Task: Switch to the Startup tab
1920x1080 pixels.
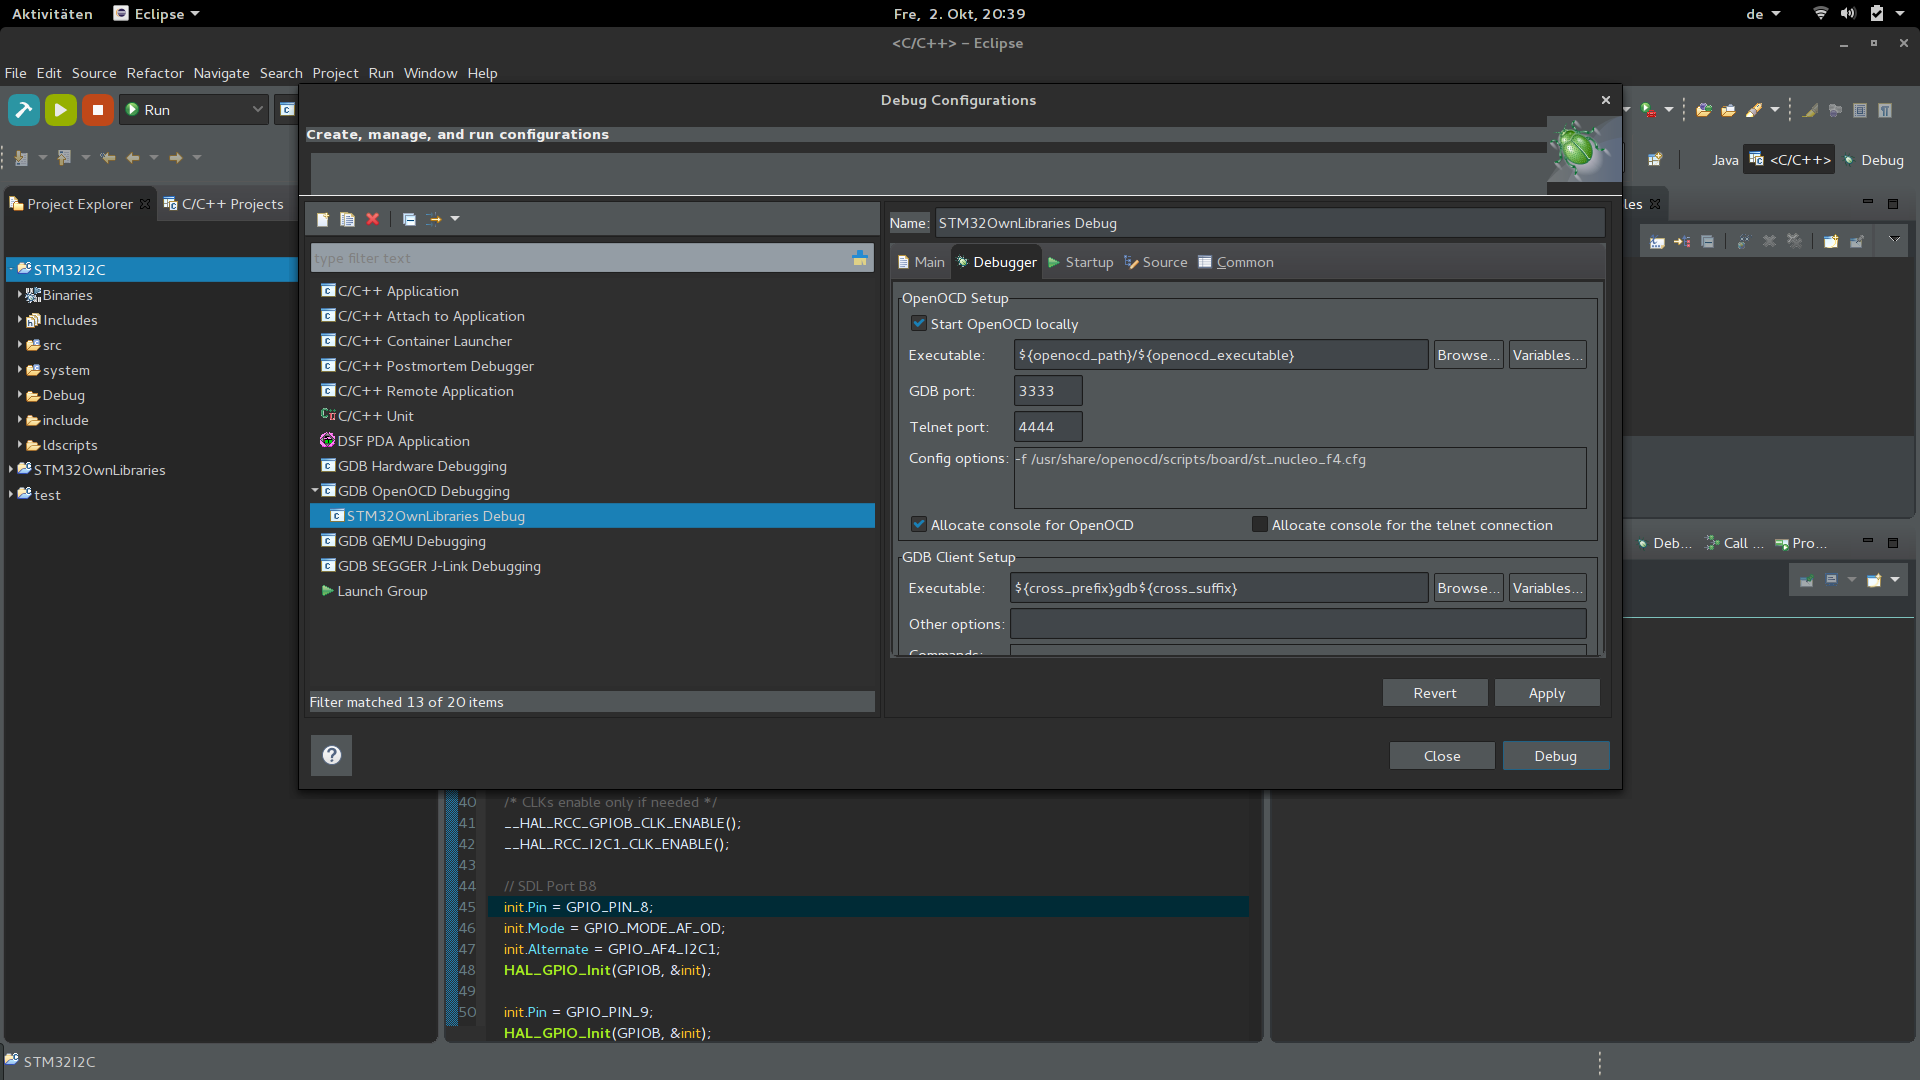Action: click(1080, 262)
